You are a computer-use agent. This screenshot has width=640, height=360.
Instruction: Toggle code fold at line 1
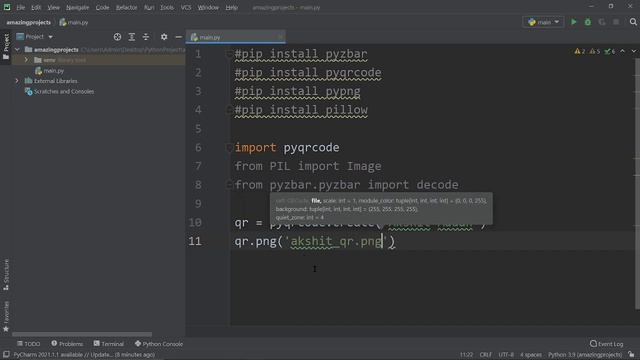229,54
